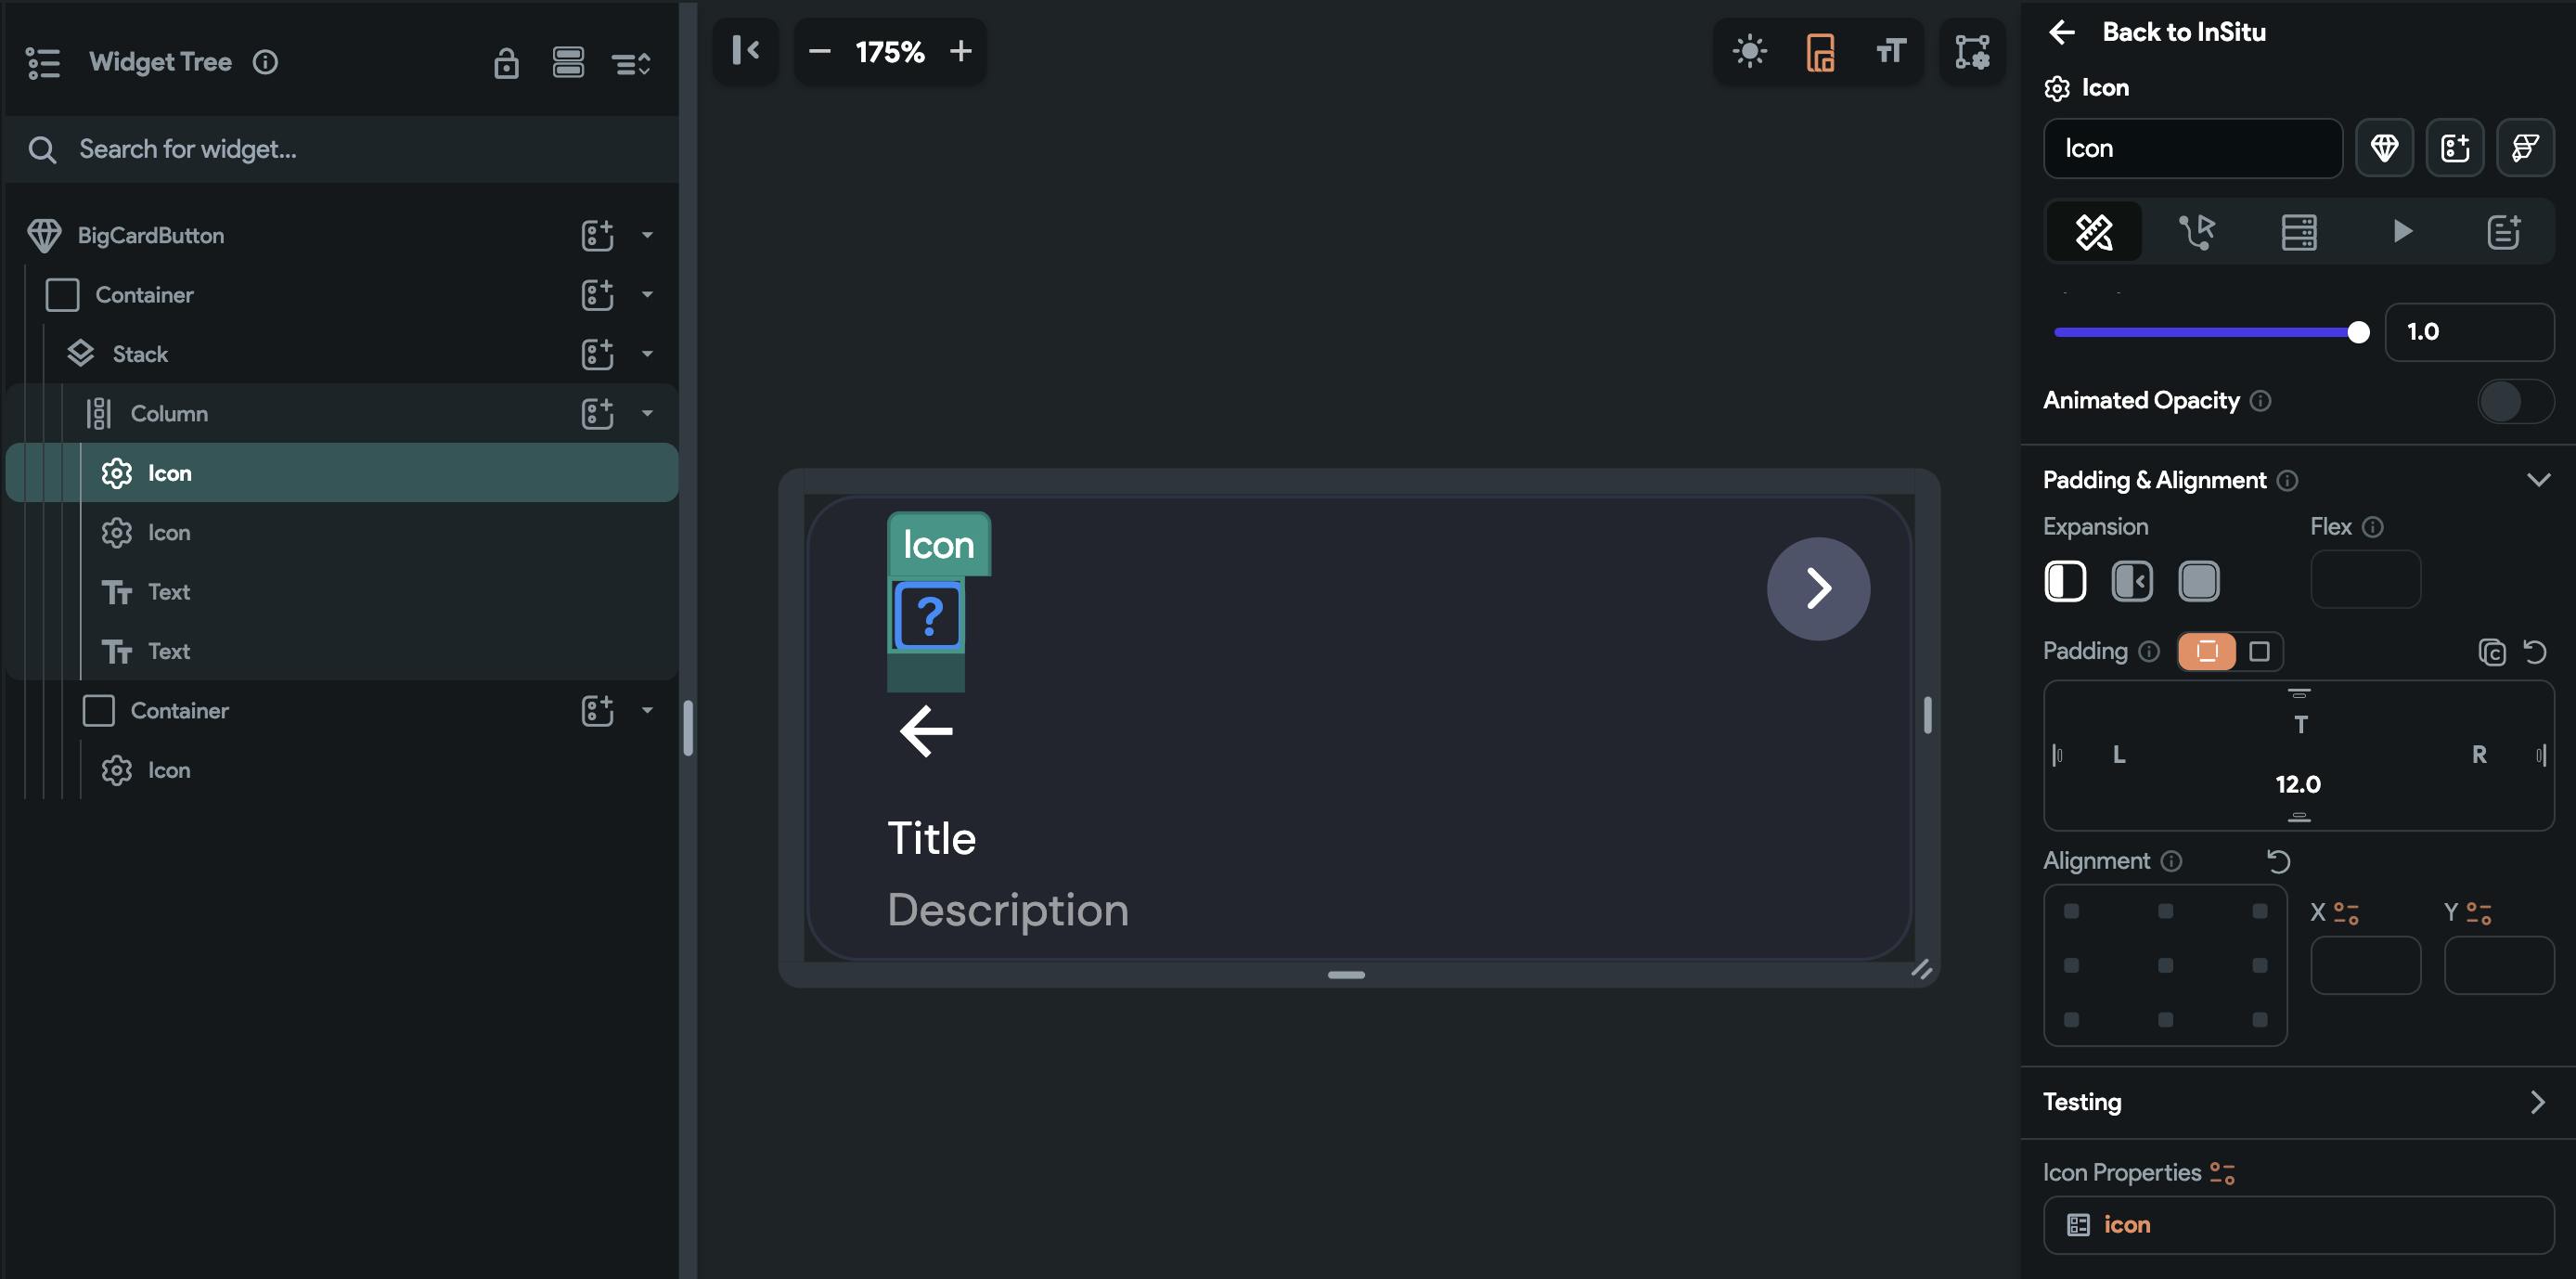Toggle the widget tree lock icon
This screenshot has width=2576, height=1279.
(x=506, y=63)
